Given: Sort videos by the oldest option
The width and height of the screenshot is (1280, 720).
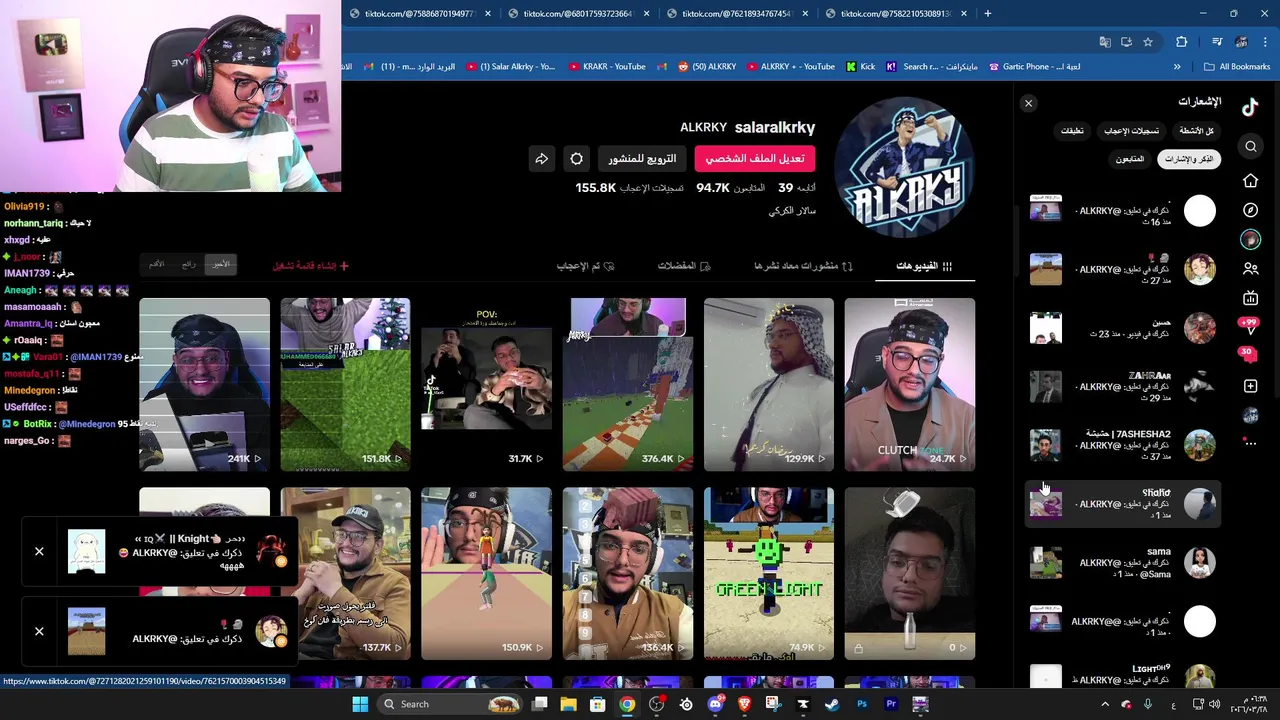Looking at the screenshot, I should click(x=156, y=264).
